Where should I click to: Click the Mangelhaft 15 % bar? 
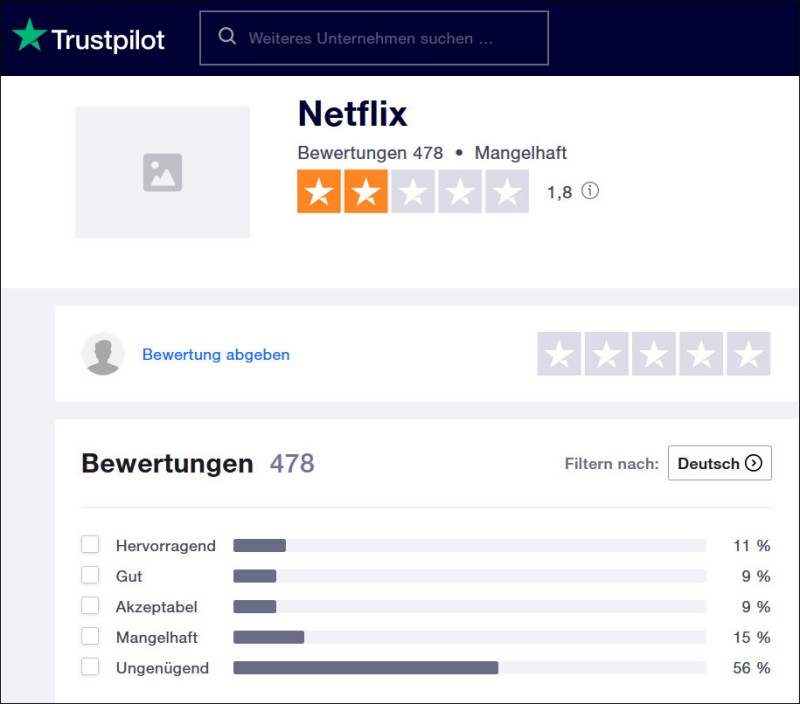click(470, 637)
